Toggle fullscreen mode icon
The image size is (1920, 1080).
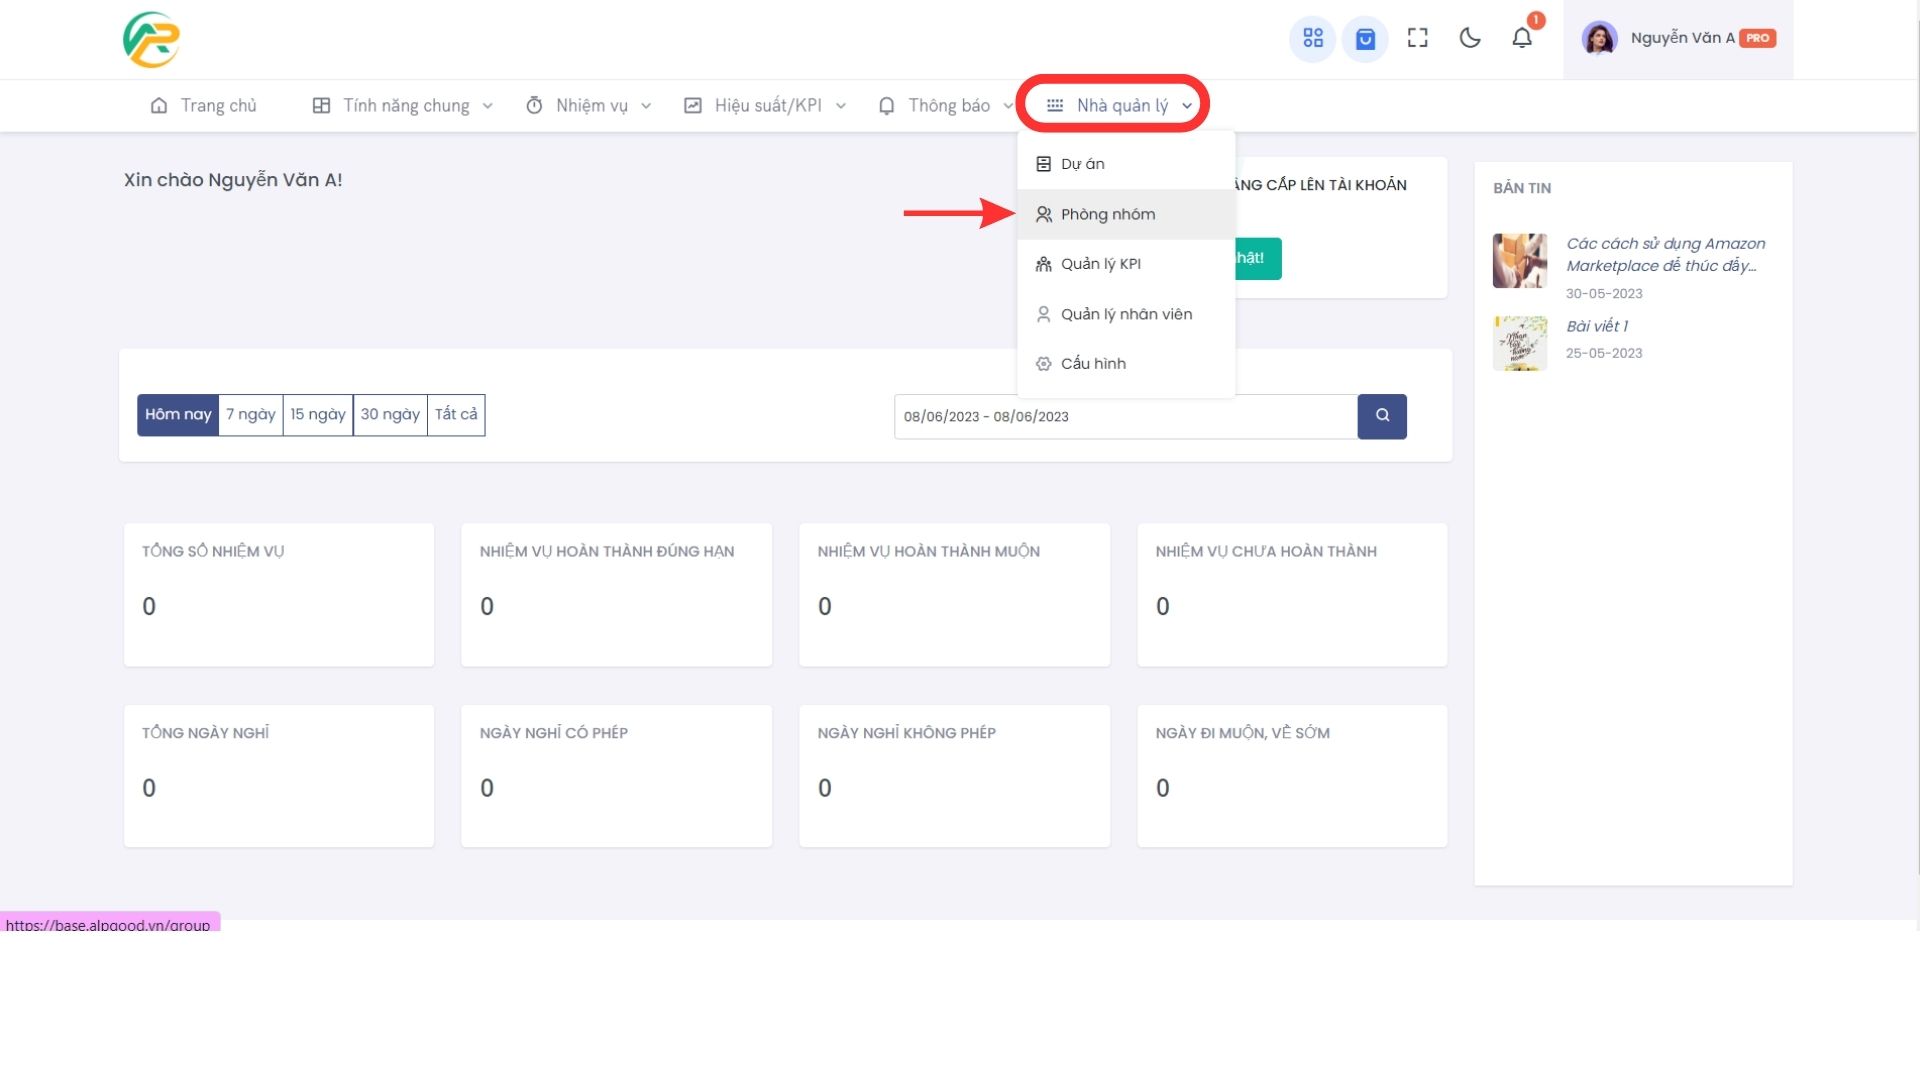tap(1418, 38)
